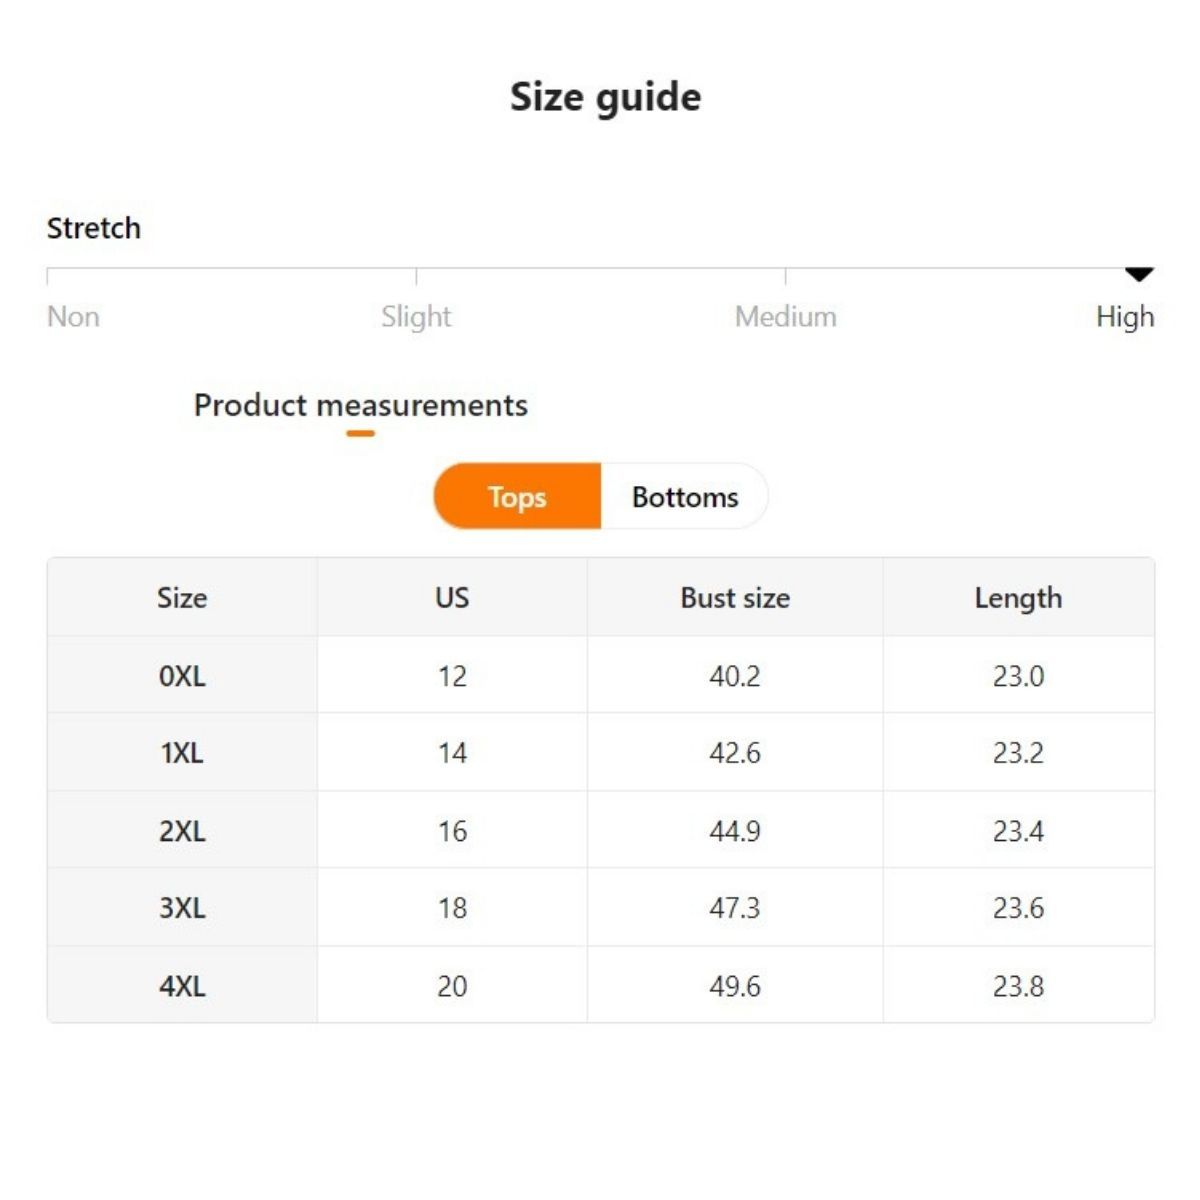Click the Medium stretch label
This screenshot has width=1200, height=1200.
click(785, 317)
